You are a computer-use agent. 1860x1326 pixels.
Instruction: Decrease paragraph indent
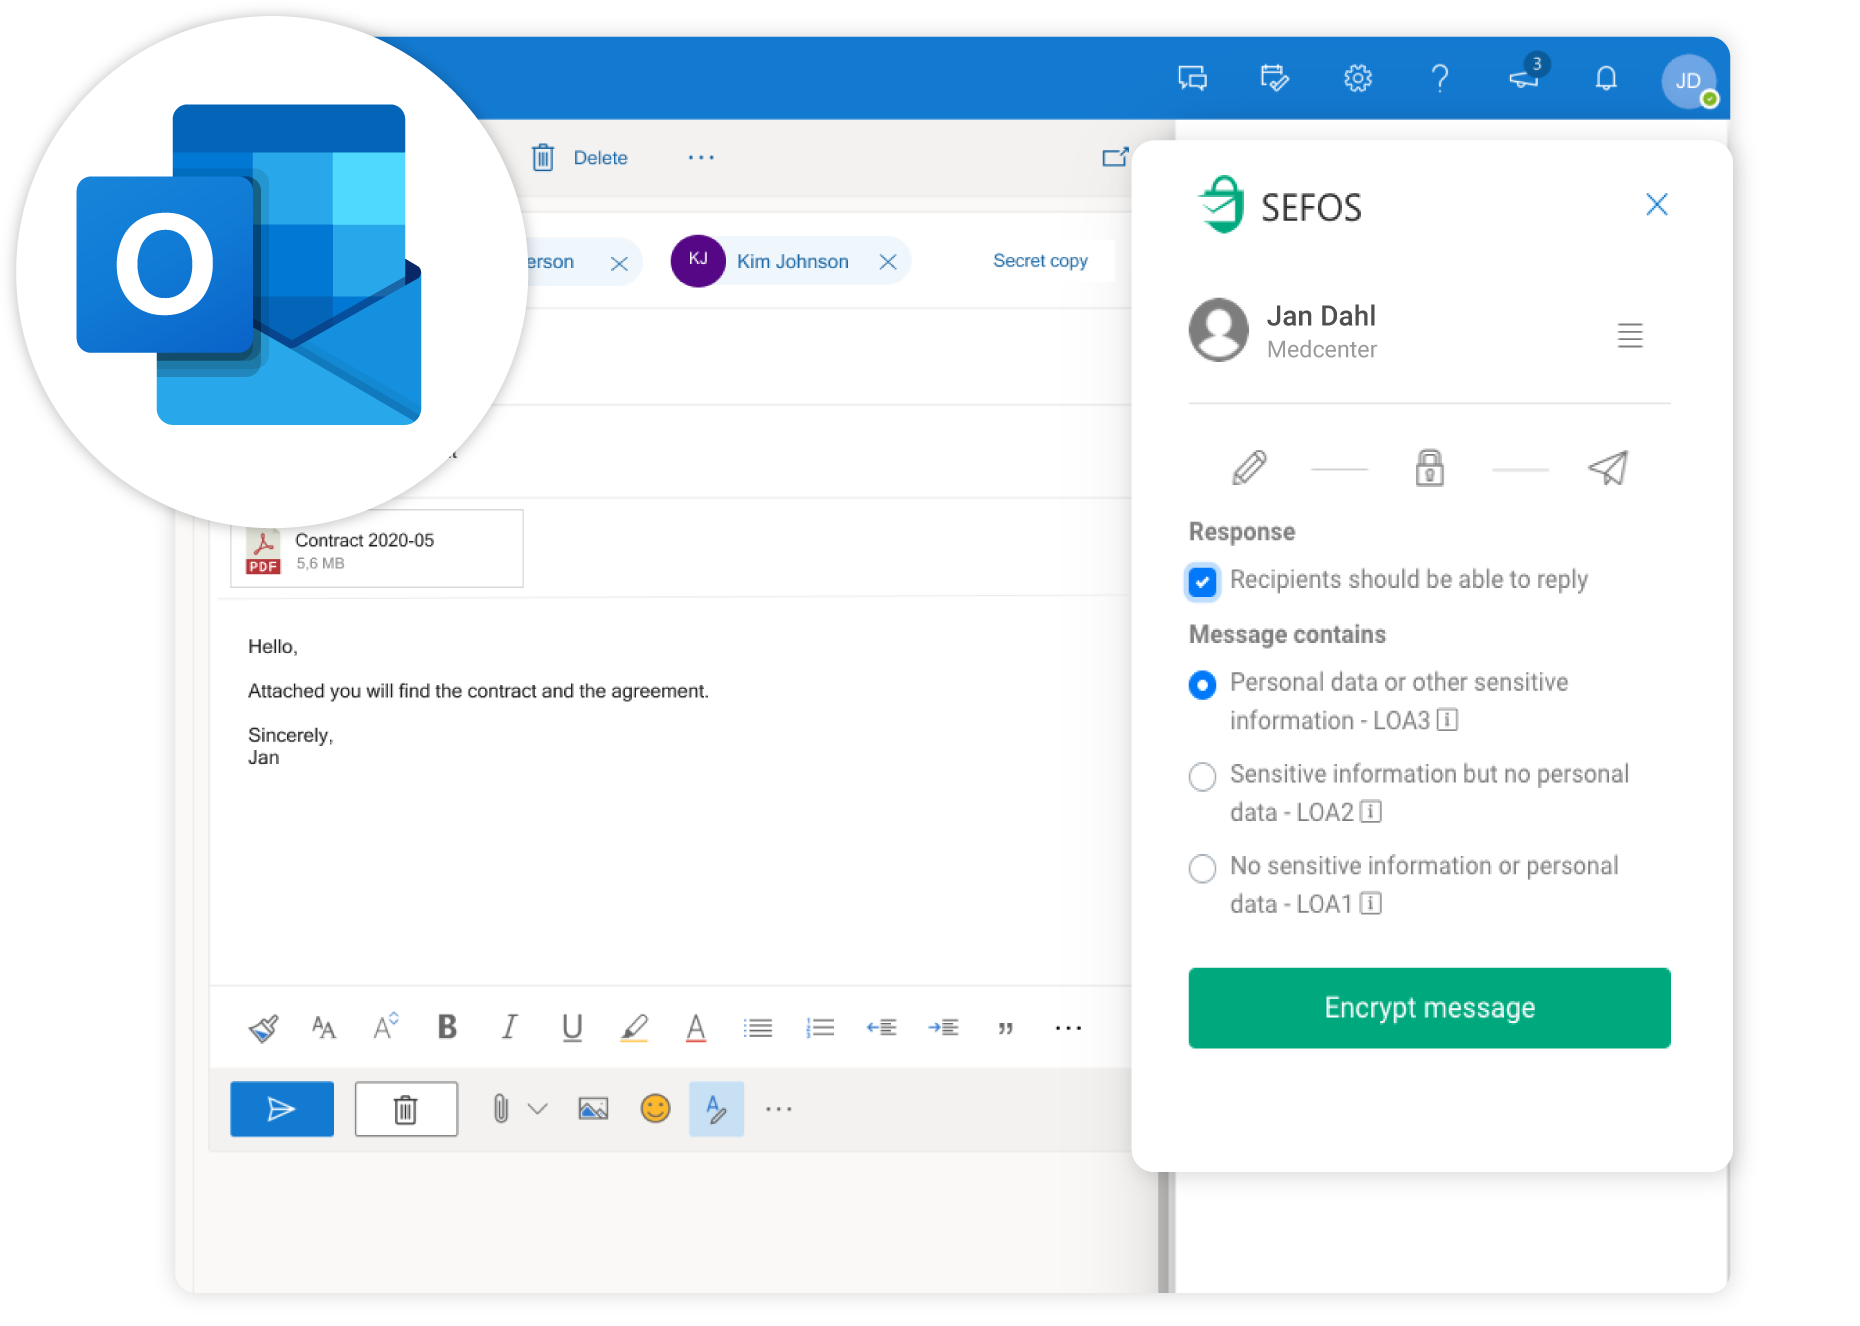point(881,1028)
